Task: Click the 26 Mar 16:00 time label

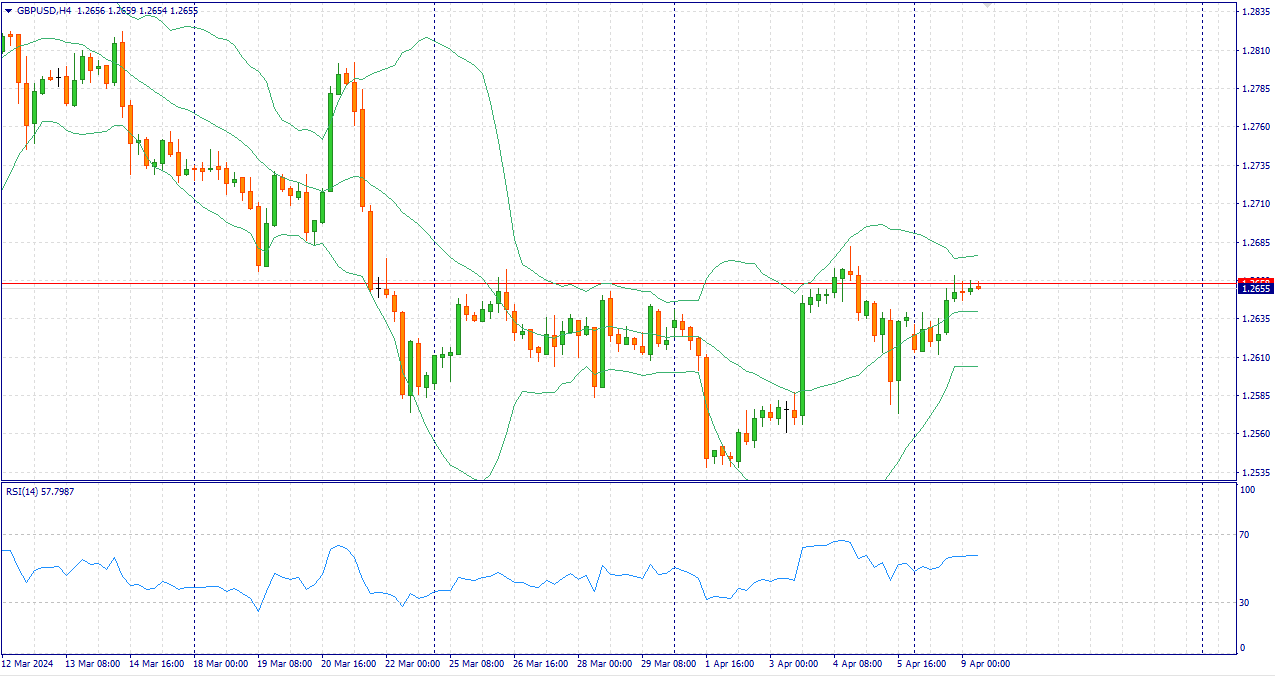Action: pos(540,663)
